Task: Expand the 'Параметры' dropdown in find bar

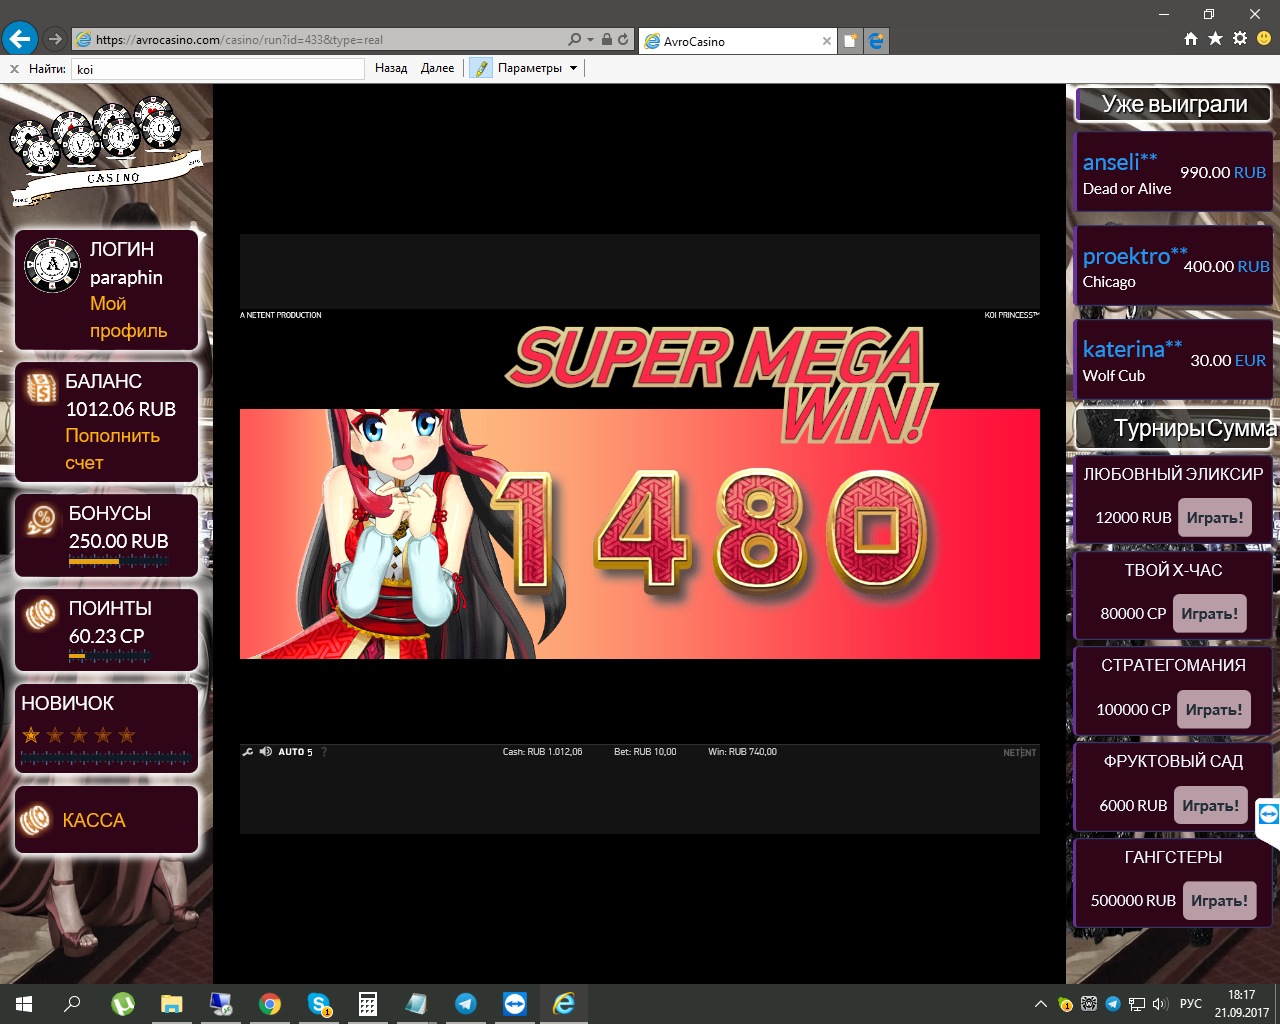Action: [538, 68]
